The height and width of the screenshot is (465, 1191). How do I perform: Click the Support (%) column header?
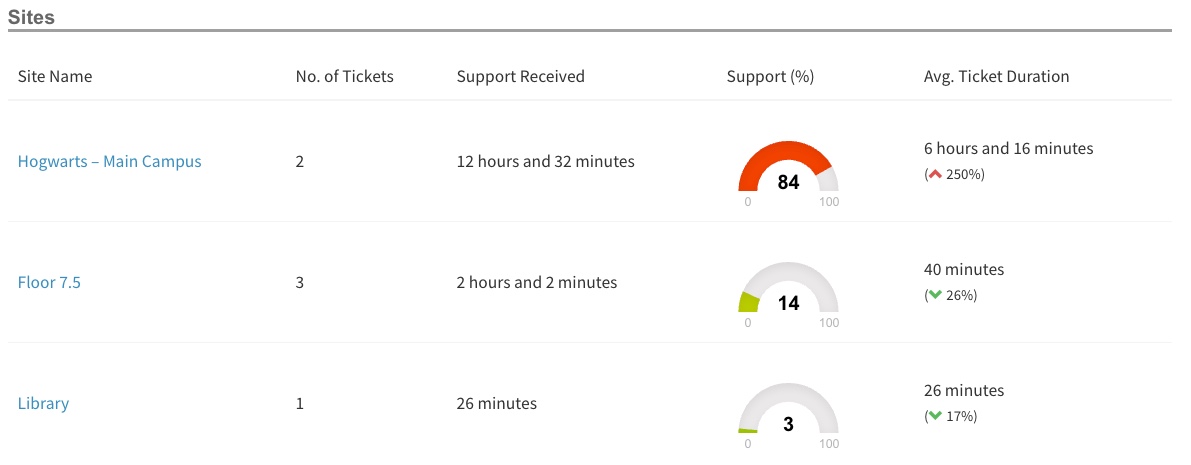[767, 76]
